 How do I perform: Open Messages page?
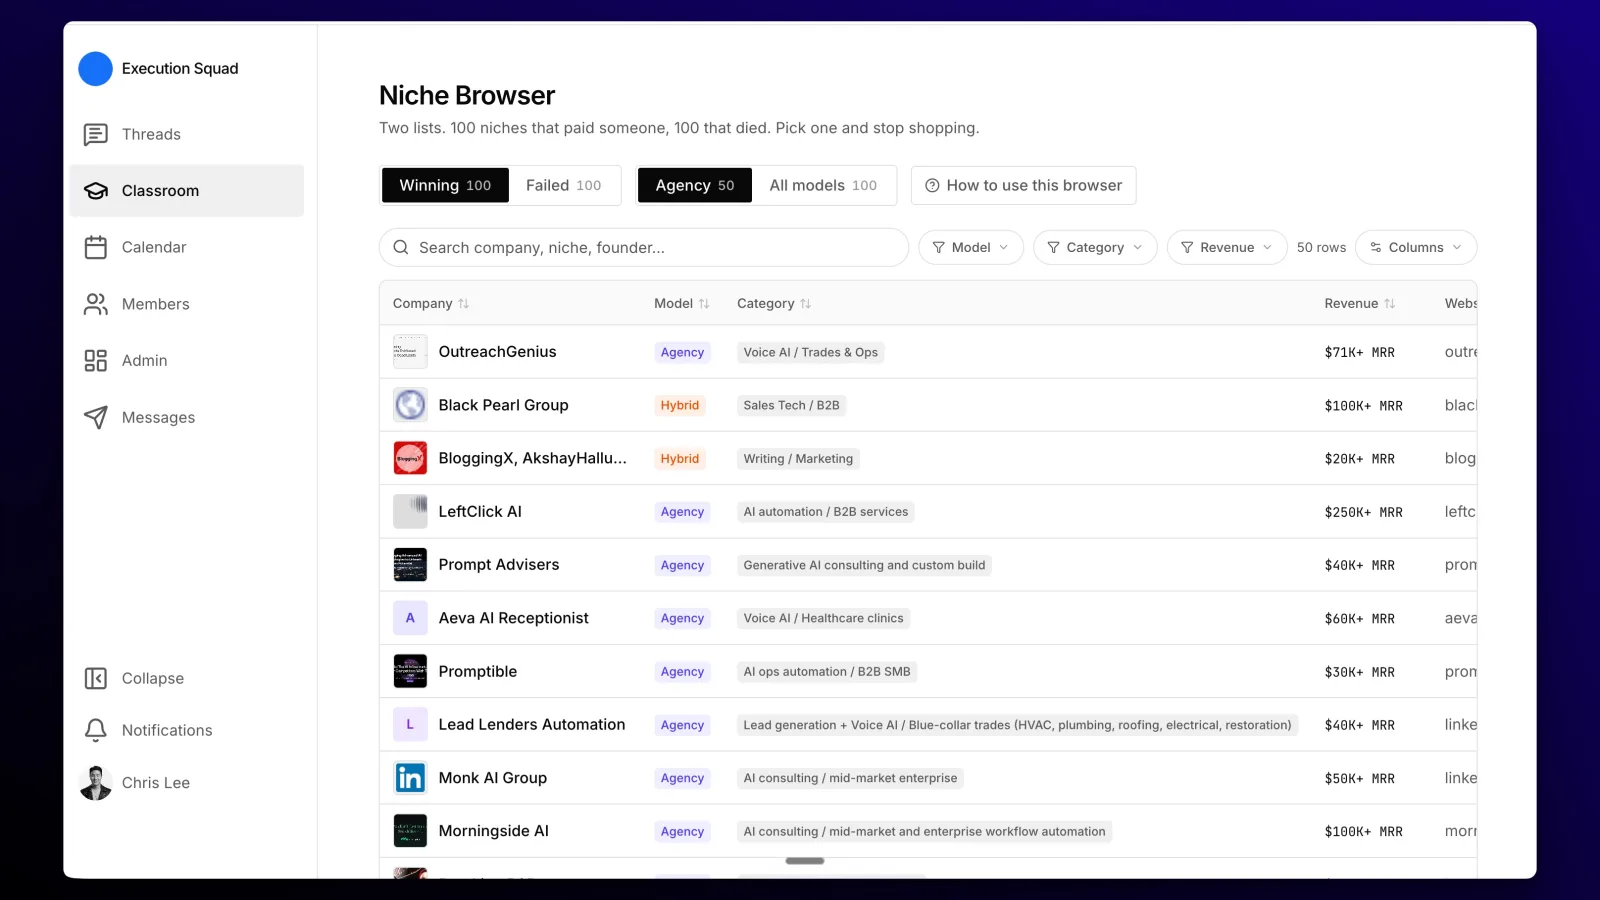click(x=158, y=418)
